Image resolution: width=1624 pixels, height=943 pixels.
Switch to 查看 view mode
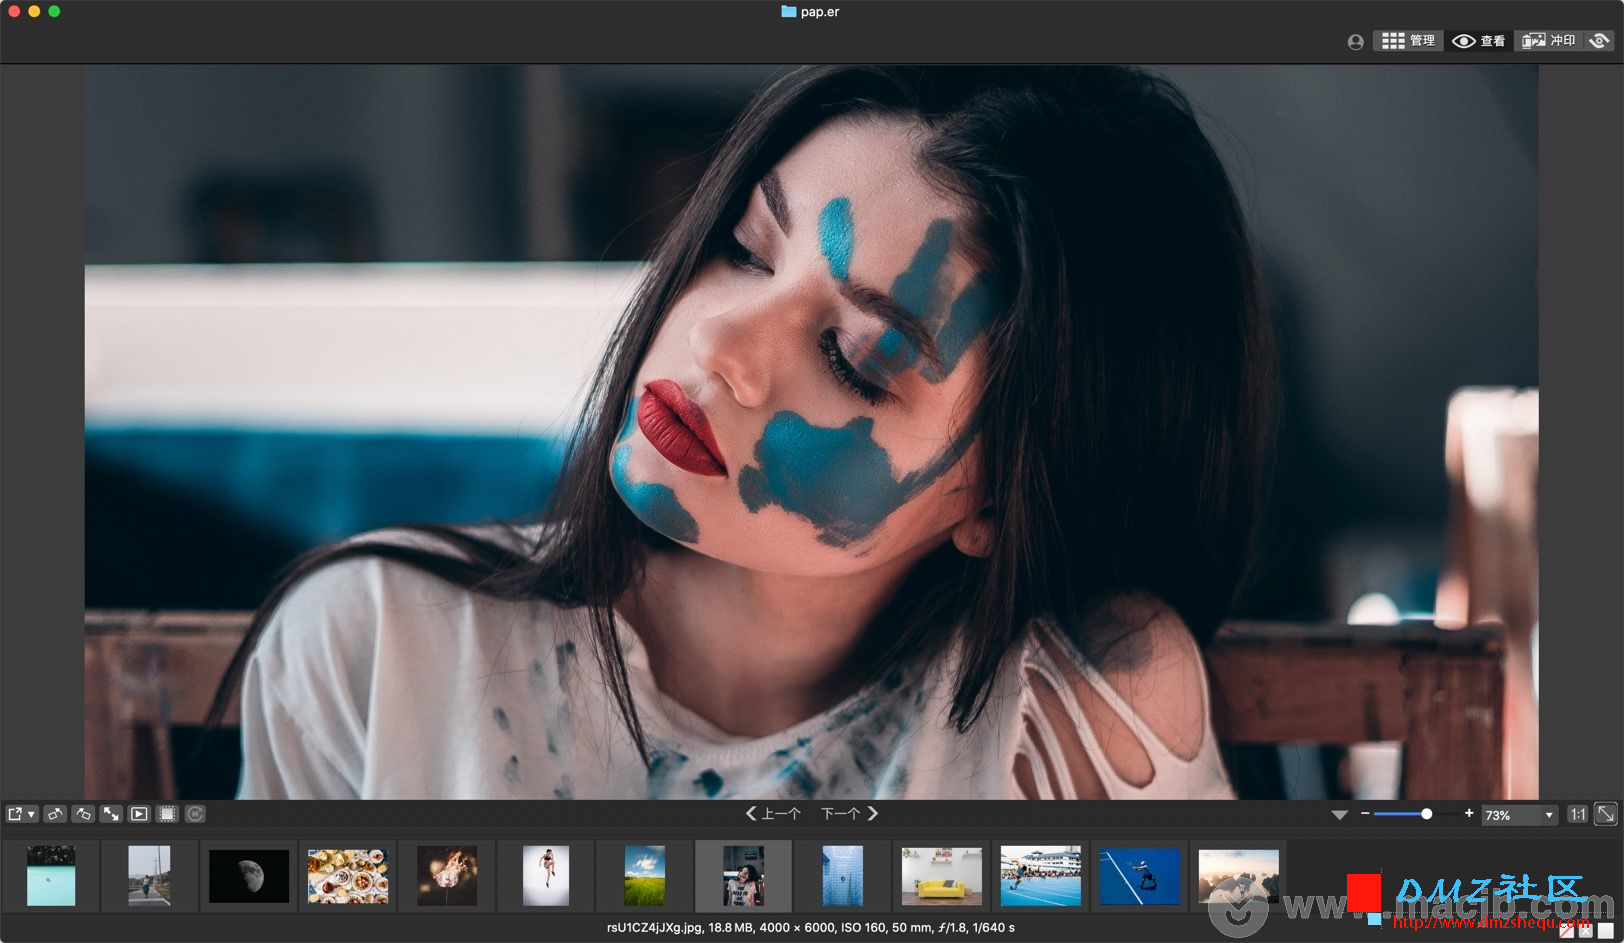click(x=1479, y=41)
